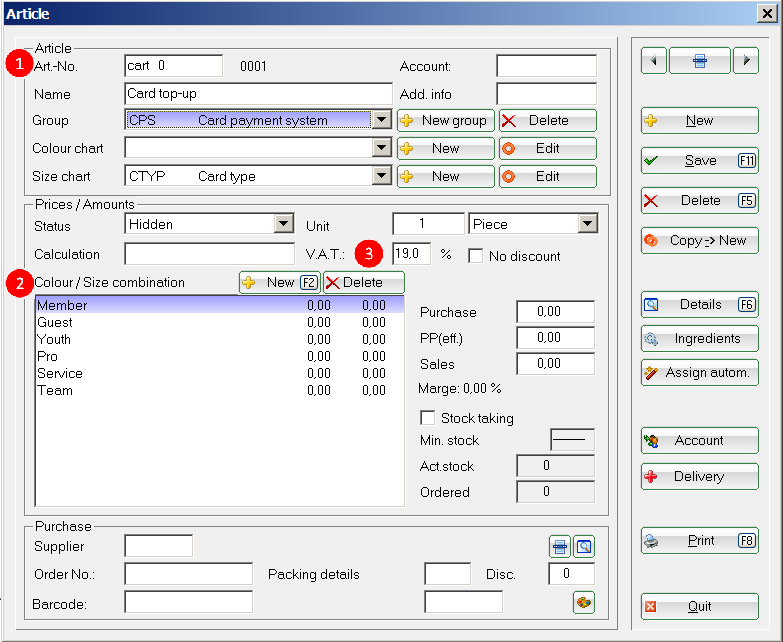This screenshot has width=783, height=642.
Task: Go to the next article with right arrow
Action: [x=745, y=61]
